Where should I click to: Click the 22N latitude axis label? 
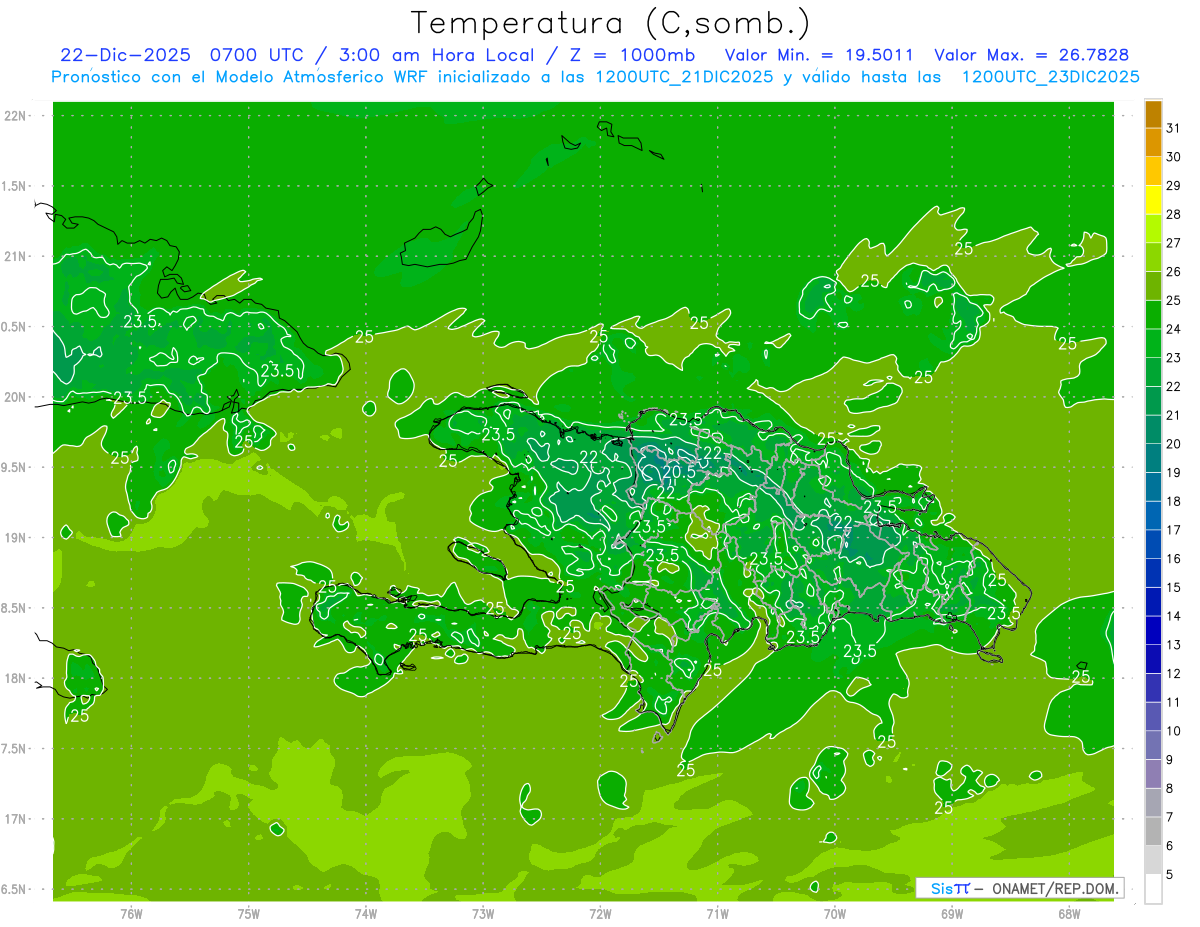tap(15, 116)
